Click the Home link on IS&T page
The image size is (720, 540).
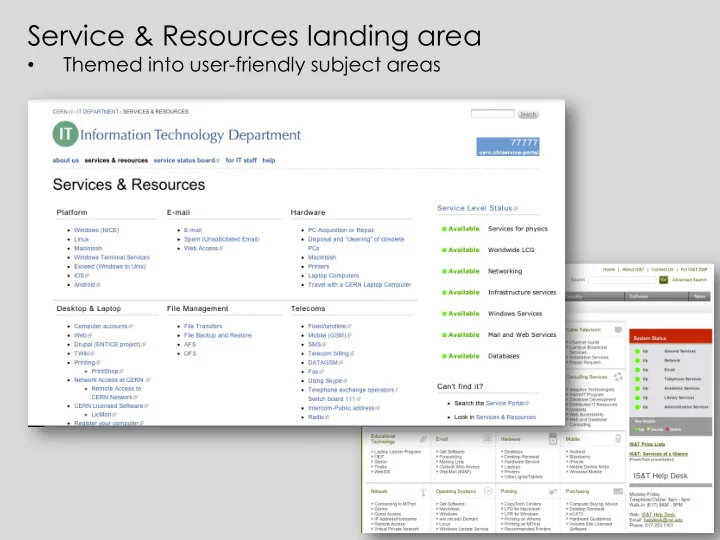(x=608, y=270)
